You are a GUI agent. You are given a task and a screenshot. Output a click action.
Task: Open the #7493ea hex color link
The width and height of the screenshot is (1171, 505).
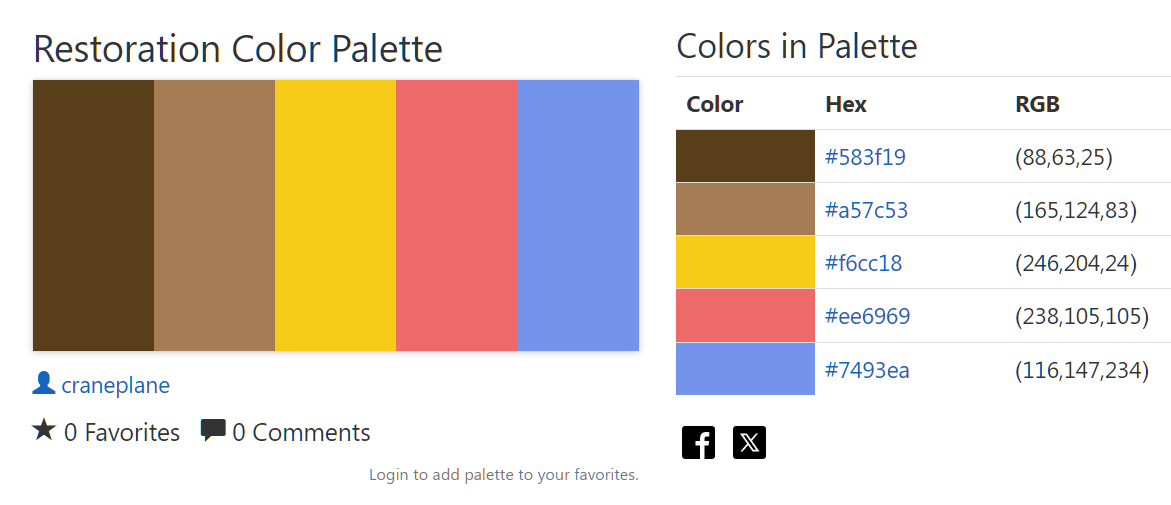point(867,370)
